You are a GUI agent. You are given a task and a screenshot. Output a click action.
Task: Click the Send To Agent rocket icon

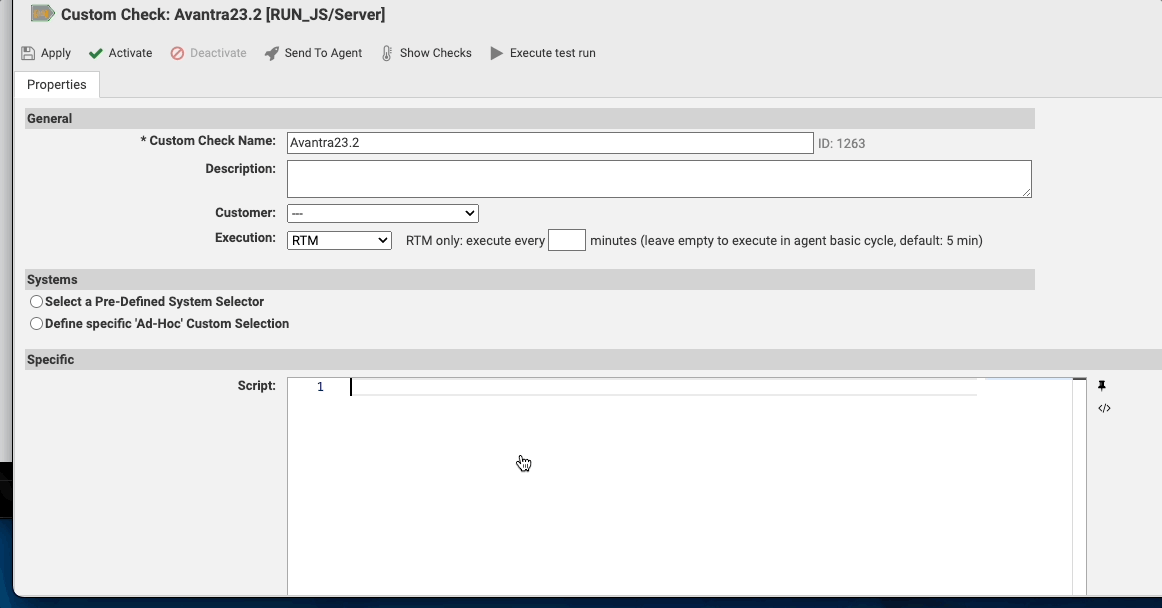pyautogui.click(x=270, y=52)
